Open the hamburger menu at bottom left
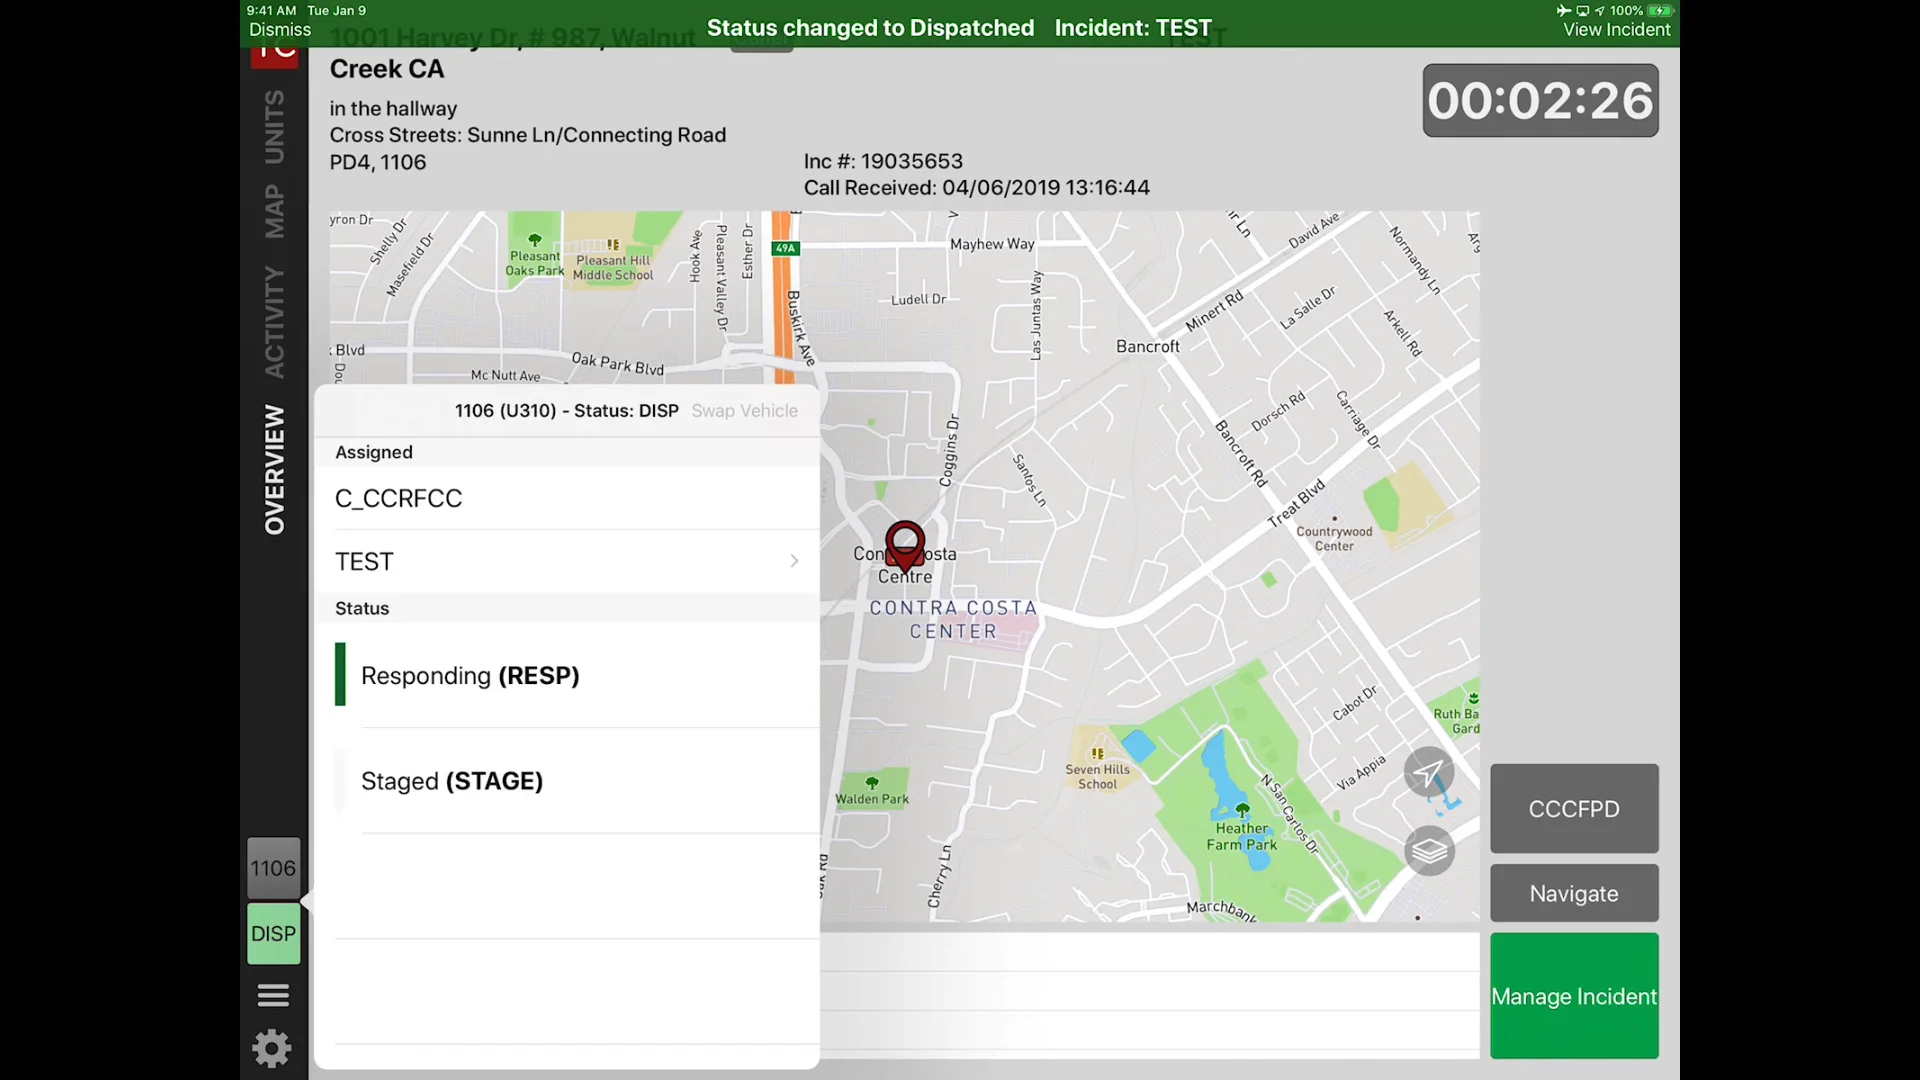Viewport: 1920px width, 1080px height. pyautogui.click(x=272, y=995)
